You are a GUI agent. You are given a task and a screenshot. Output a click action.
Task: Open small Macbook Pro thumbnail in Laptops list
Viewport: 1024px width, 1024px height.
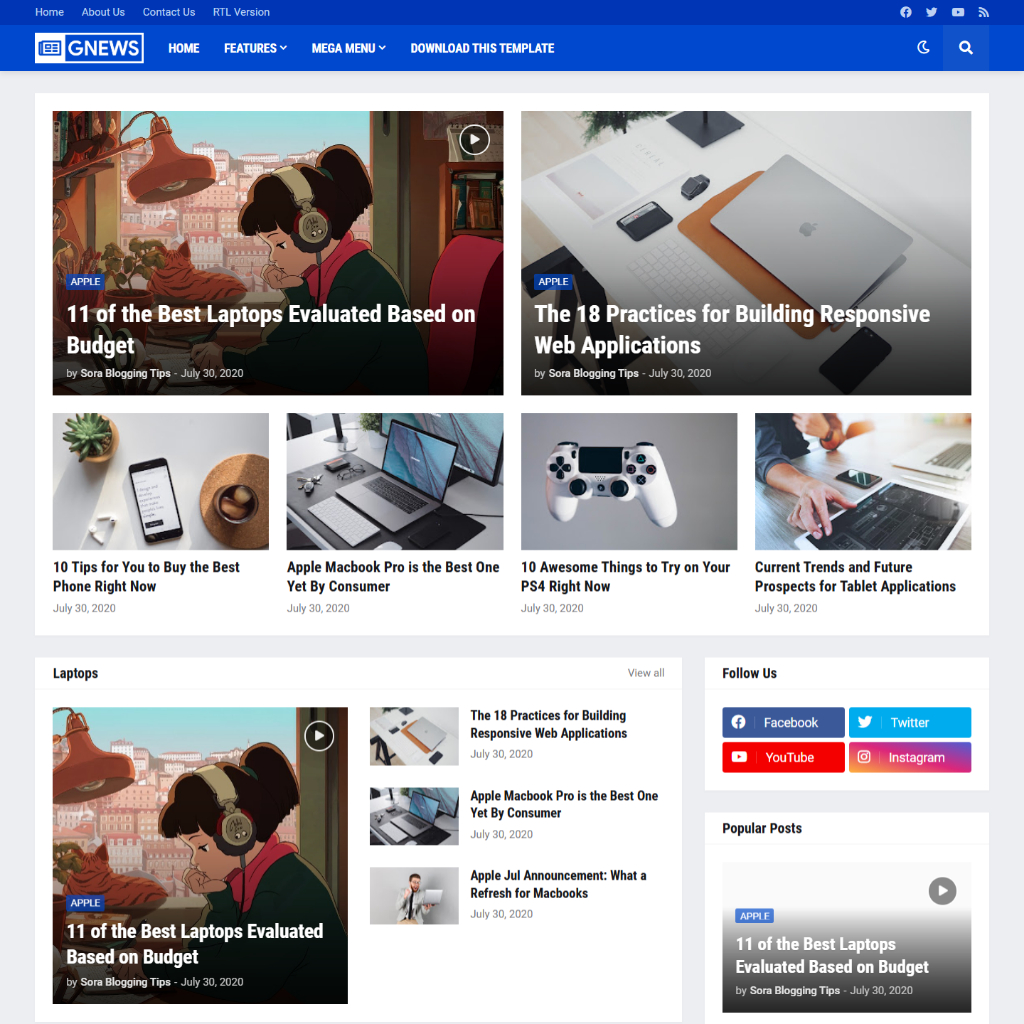click(x=414, y=816)
